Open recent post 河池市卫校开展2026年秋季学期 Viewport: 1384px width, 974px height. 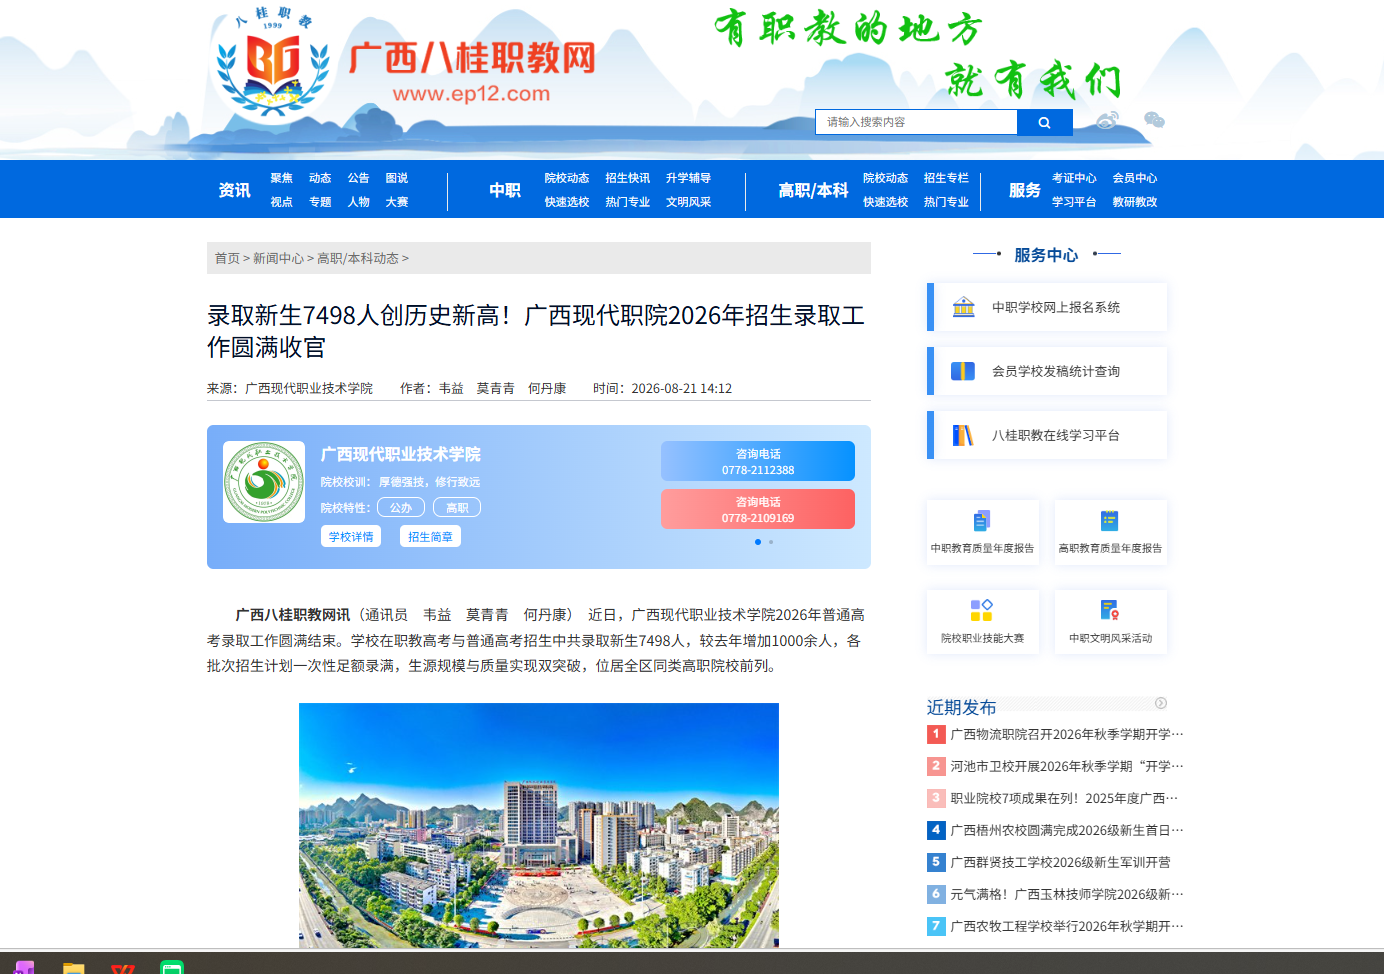click(1067, 766)
